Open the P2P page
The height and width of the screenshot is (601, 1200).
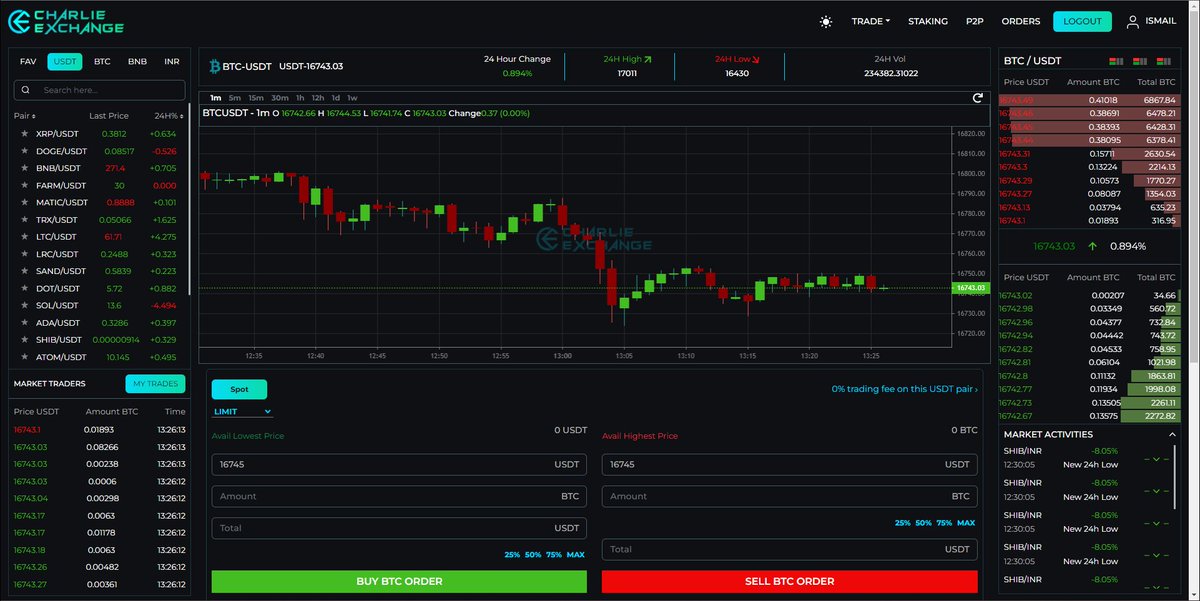pos(975,21)
